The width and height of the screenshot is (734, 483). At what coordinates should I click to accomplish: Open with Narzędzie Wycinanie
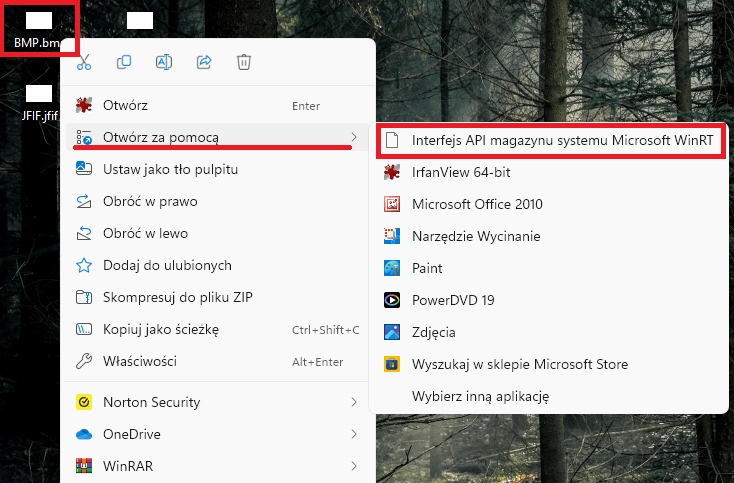pos(549,236)
